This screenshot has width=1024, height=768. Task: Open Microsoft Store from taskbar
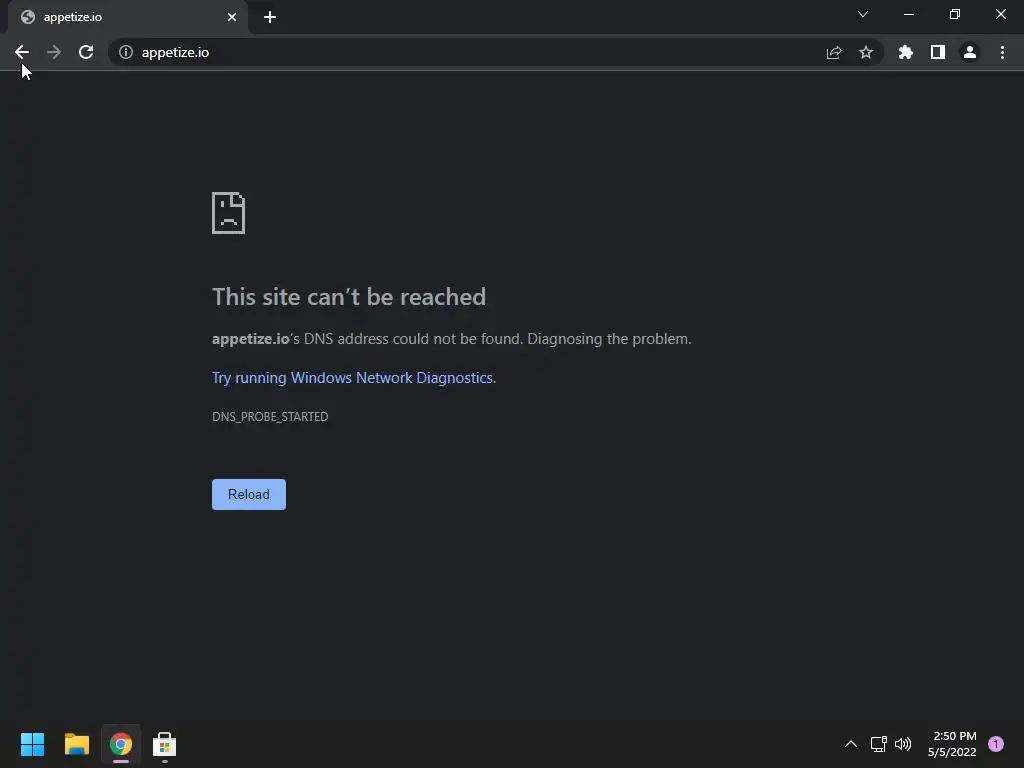[x=165, y=744]
